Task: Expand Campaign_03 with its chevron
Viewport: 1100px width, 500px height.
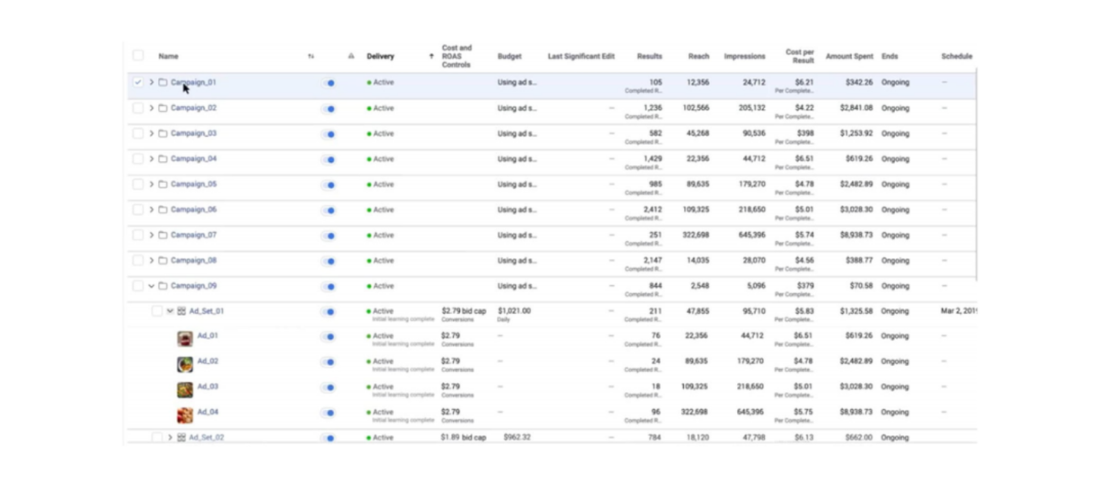Action: 152,133
